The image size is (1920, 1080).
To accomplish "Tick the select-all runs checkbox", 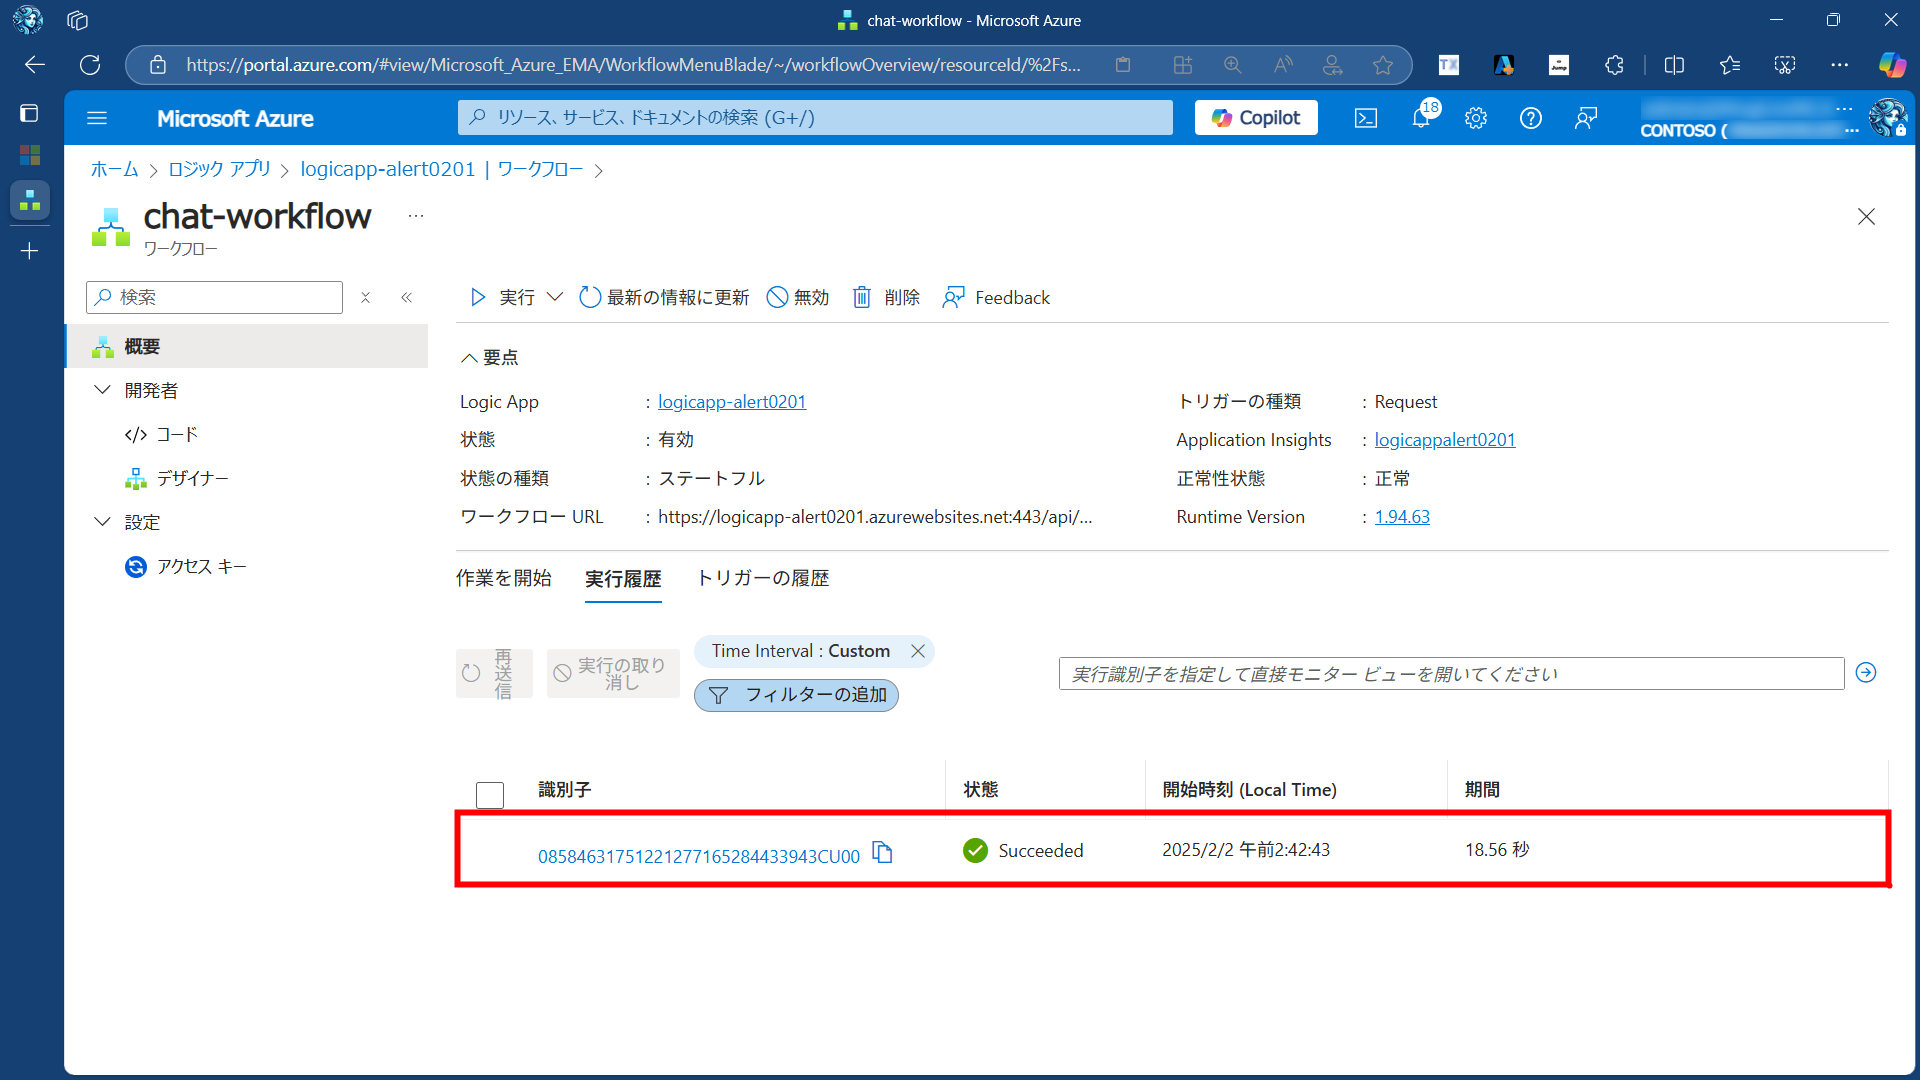I will click(x=490, y=795).
